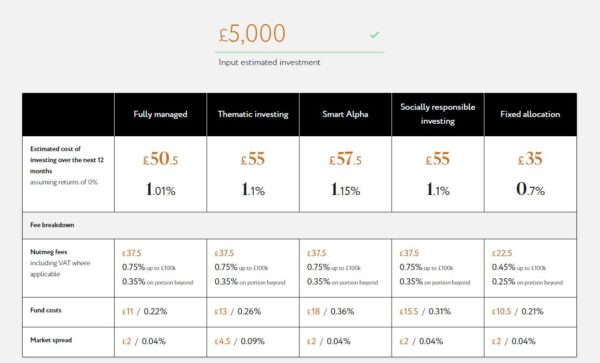The image size is (600, 363).
Task: Expand the Fee breakdown section row
Action: pos(299,225)
